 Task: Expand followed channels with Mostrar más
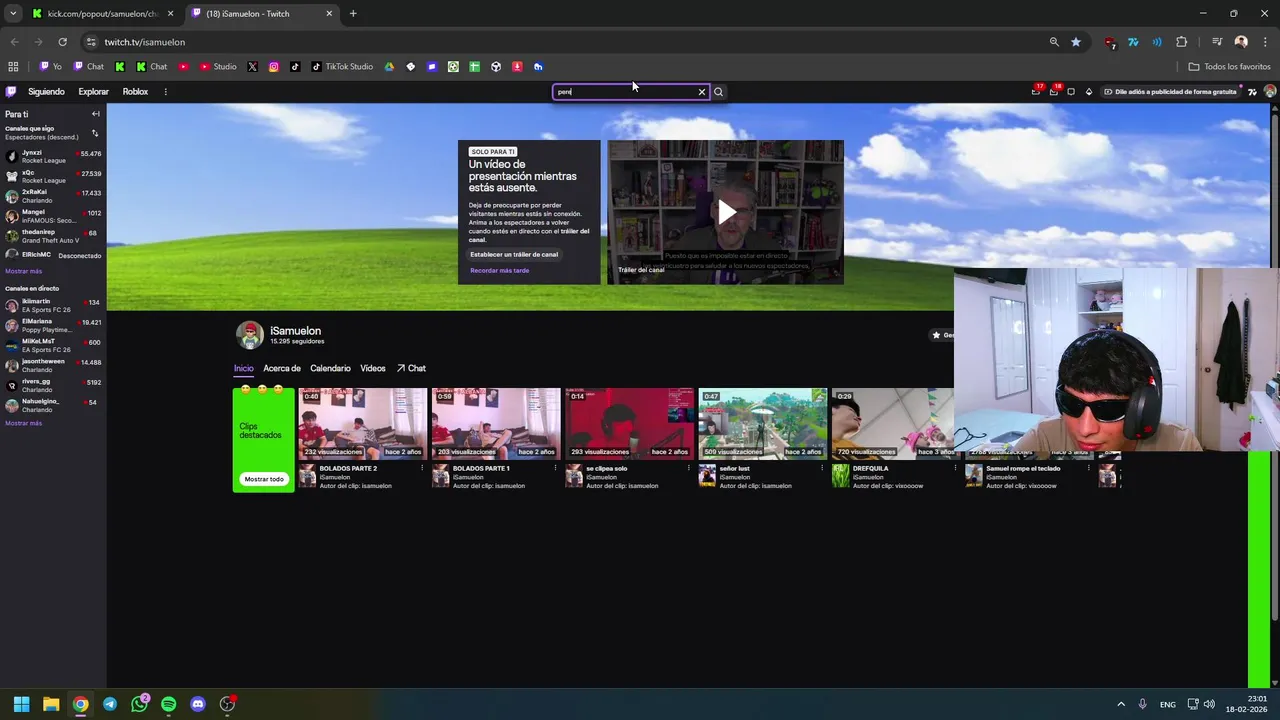click(x=23, y=272)
